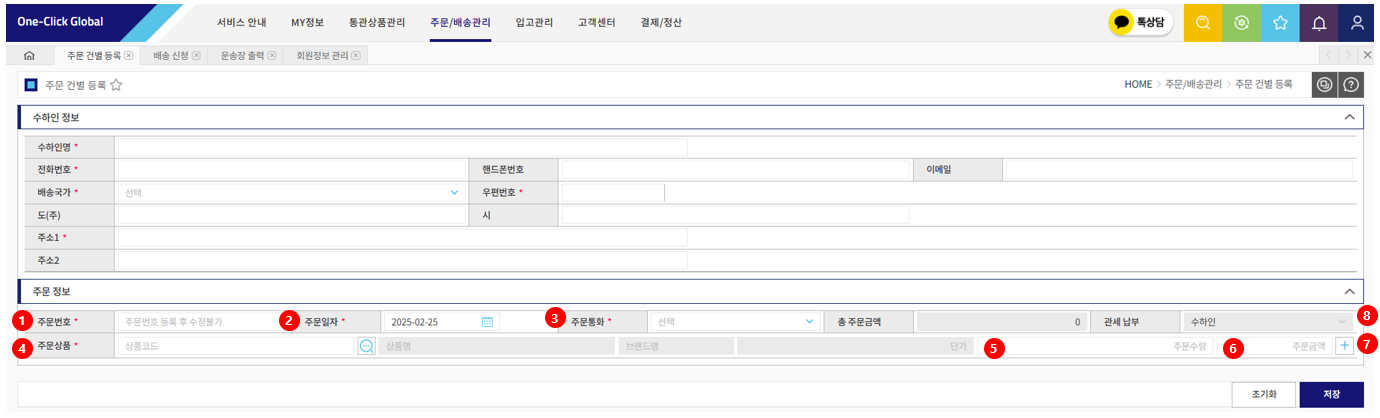Focus the 핸드폰번호 input field
This screenshot has height=418, width=1380.
[735, 170]
